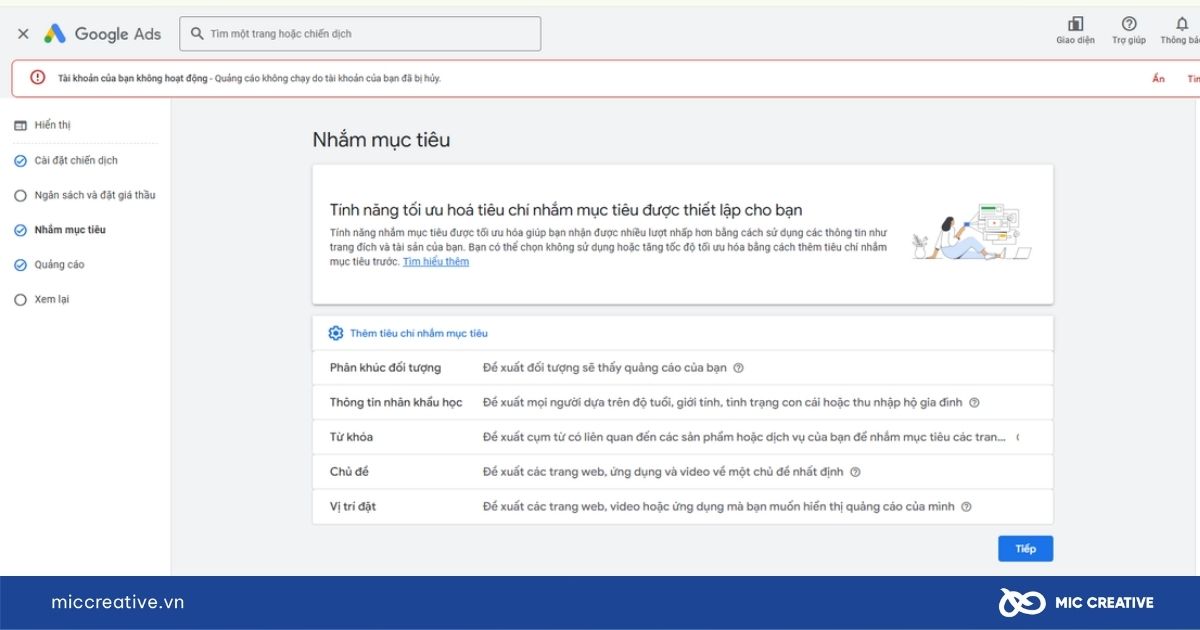Click circle icon beside Ngân sách và đặt giá thầu
This screenshot has height=630, width=1200.
pos(20,195)
